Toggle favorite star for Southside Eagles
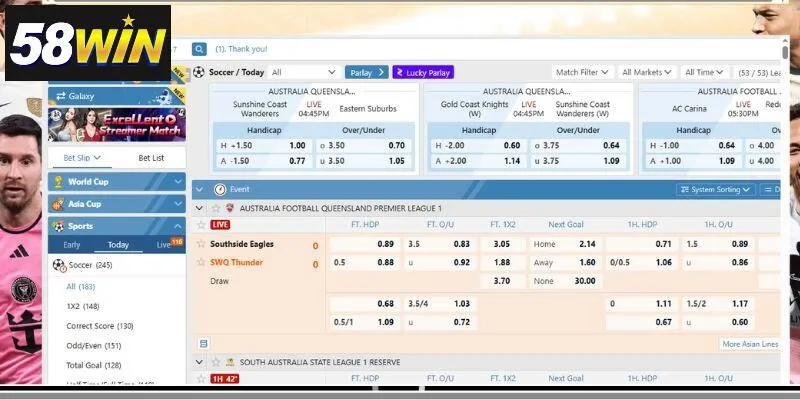800x400 pixels. (x=201, y=244)
